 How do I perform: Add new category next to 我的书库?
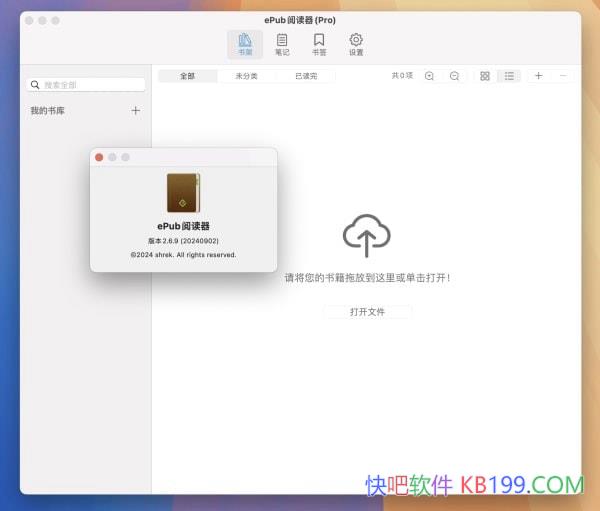tap(136, 110)
